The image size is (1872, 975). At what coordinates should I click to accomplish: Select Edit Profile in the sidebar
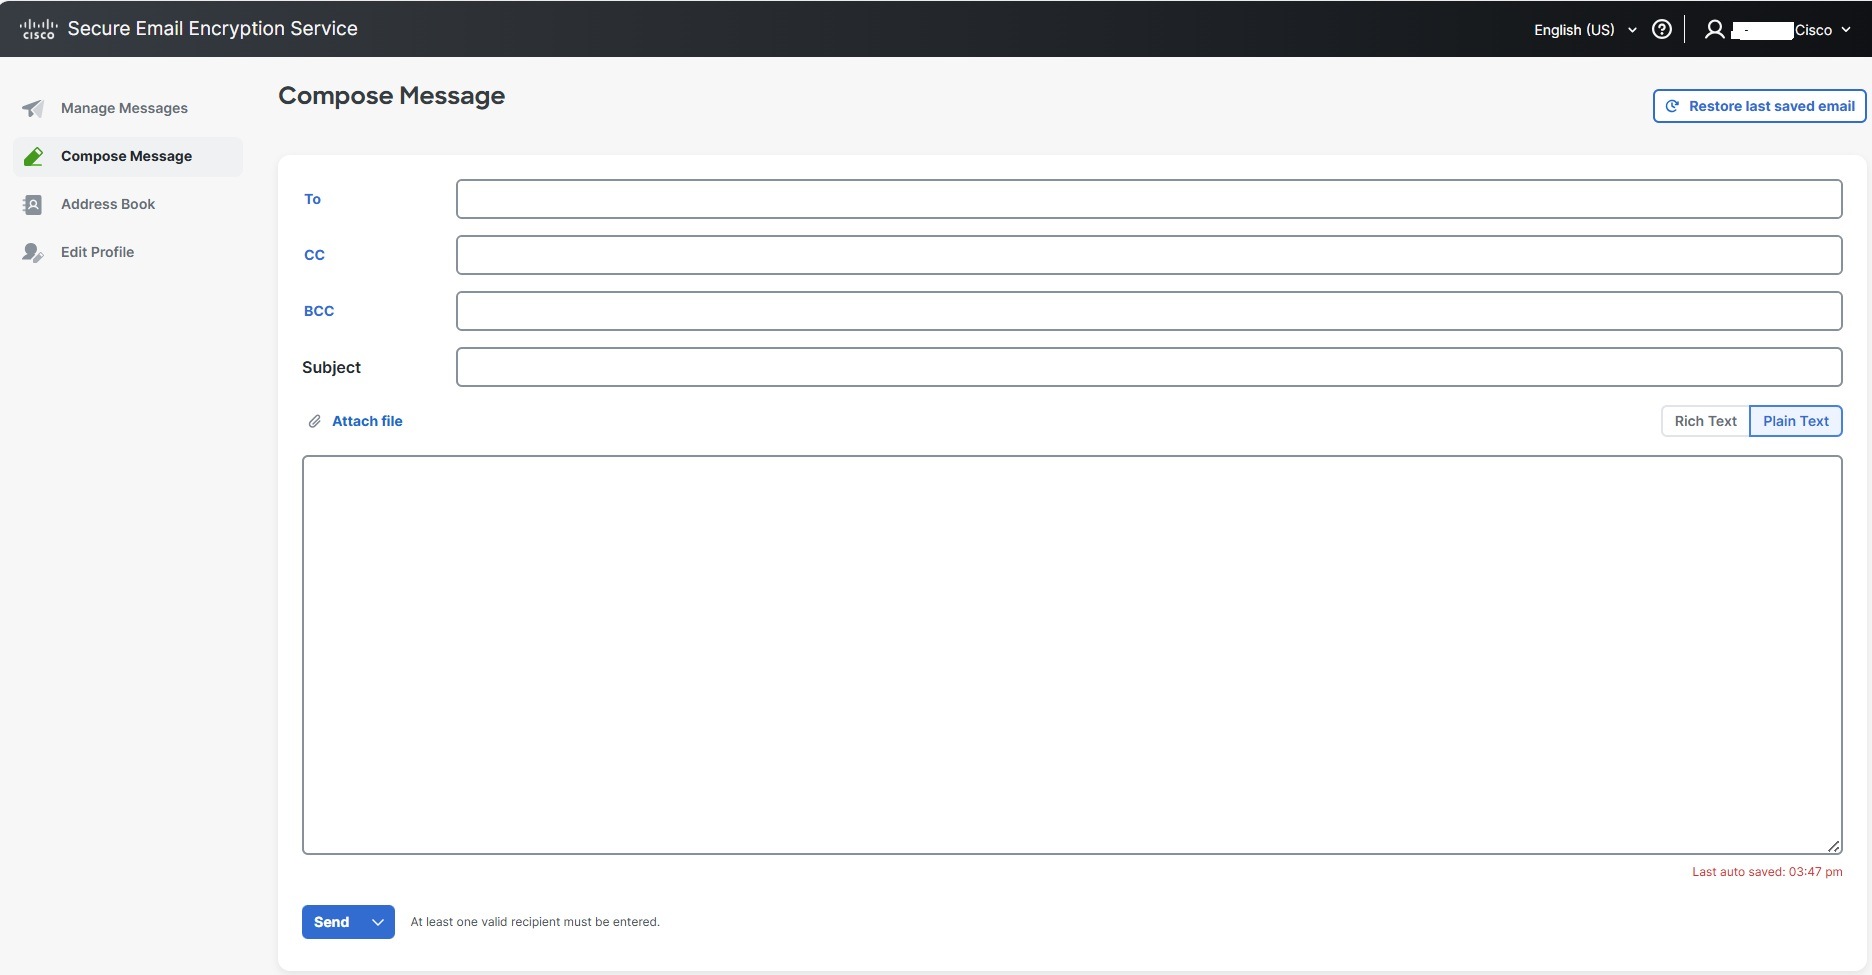tap(97, 252)
